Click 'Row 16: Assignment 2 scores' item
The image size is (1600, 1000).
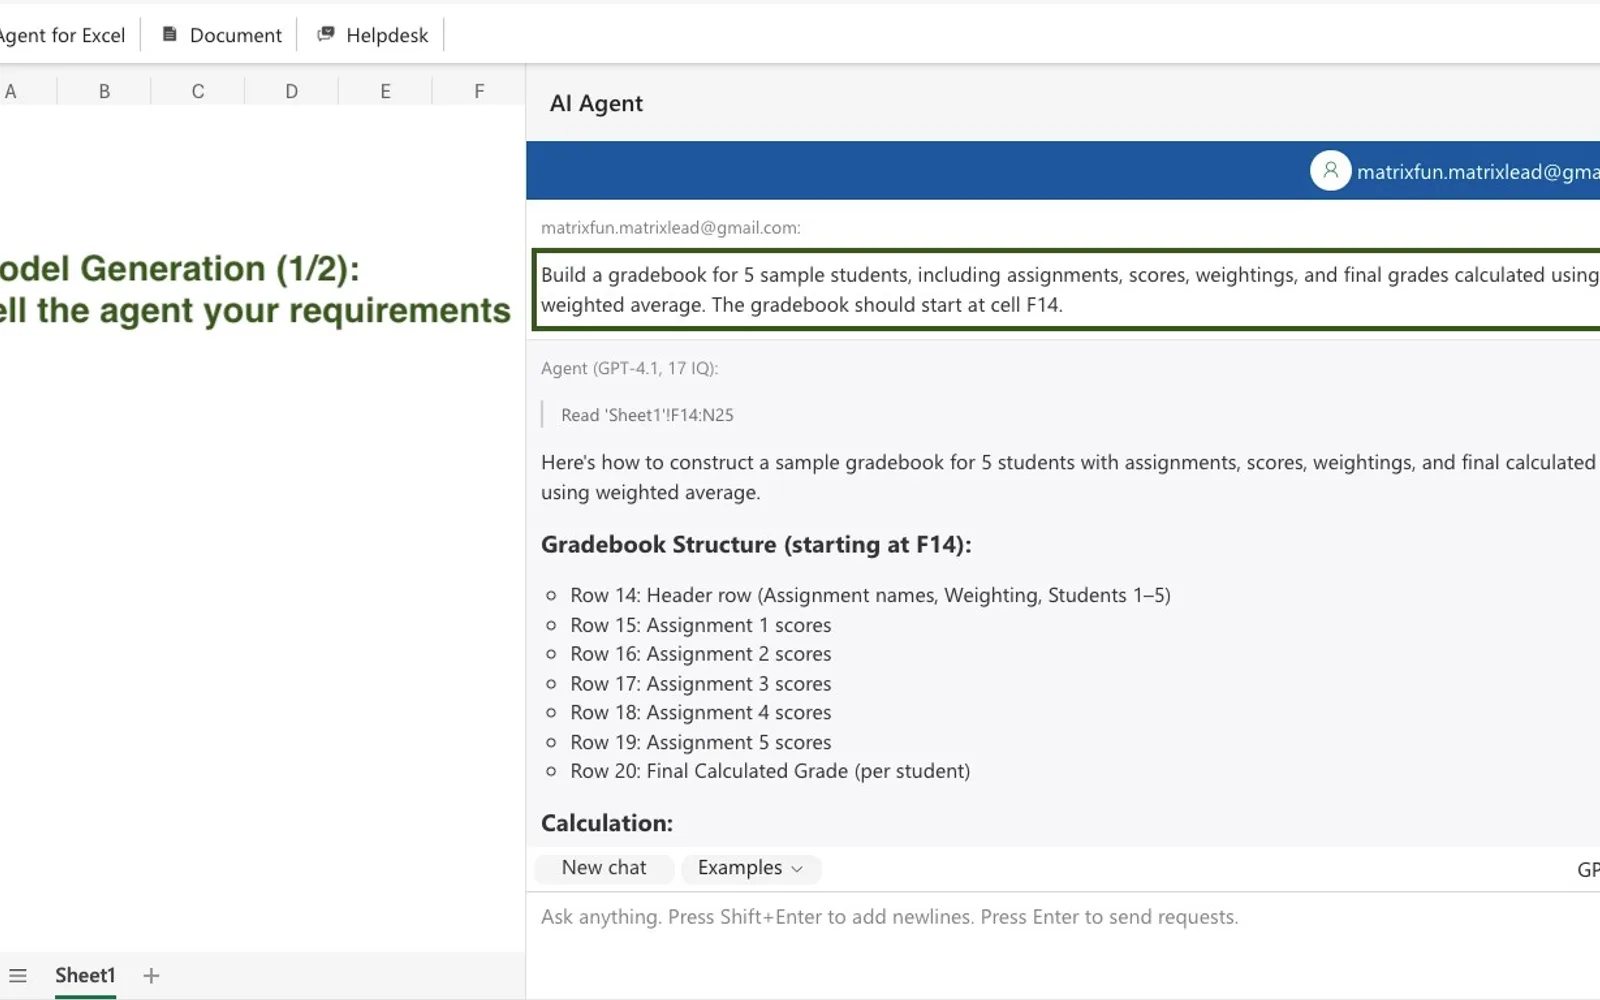pos(700,654)
